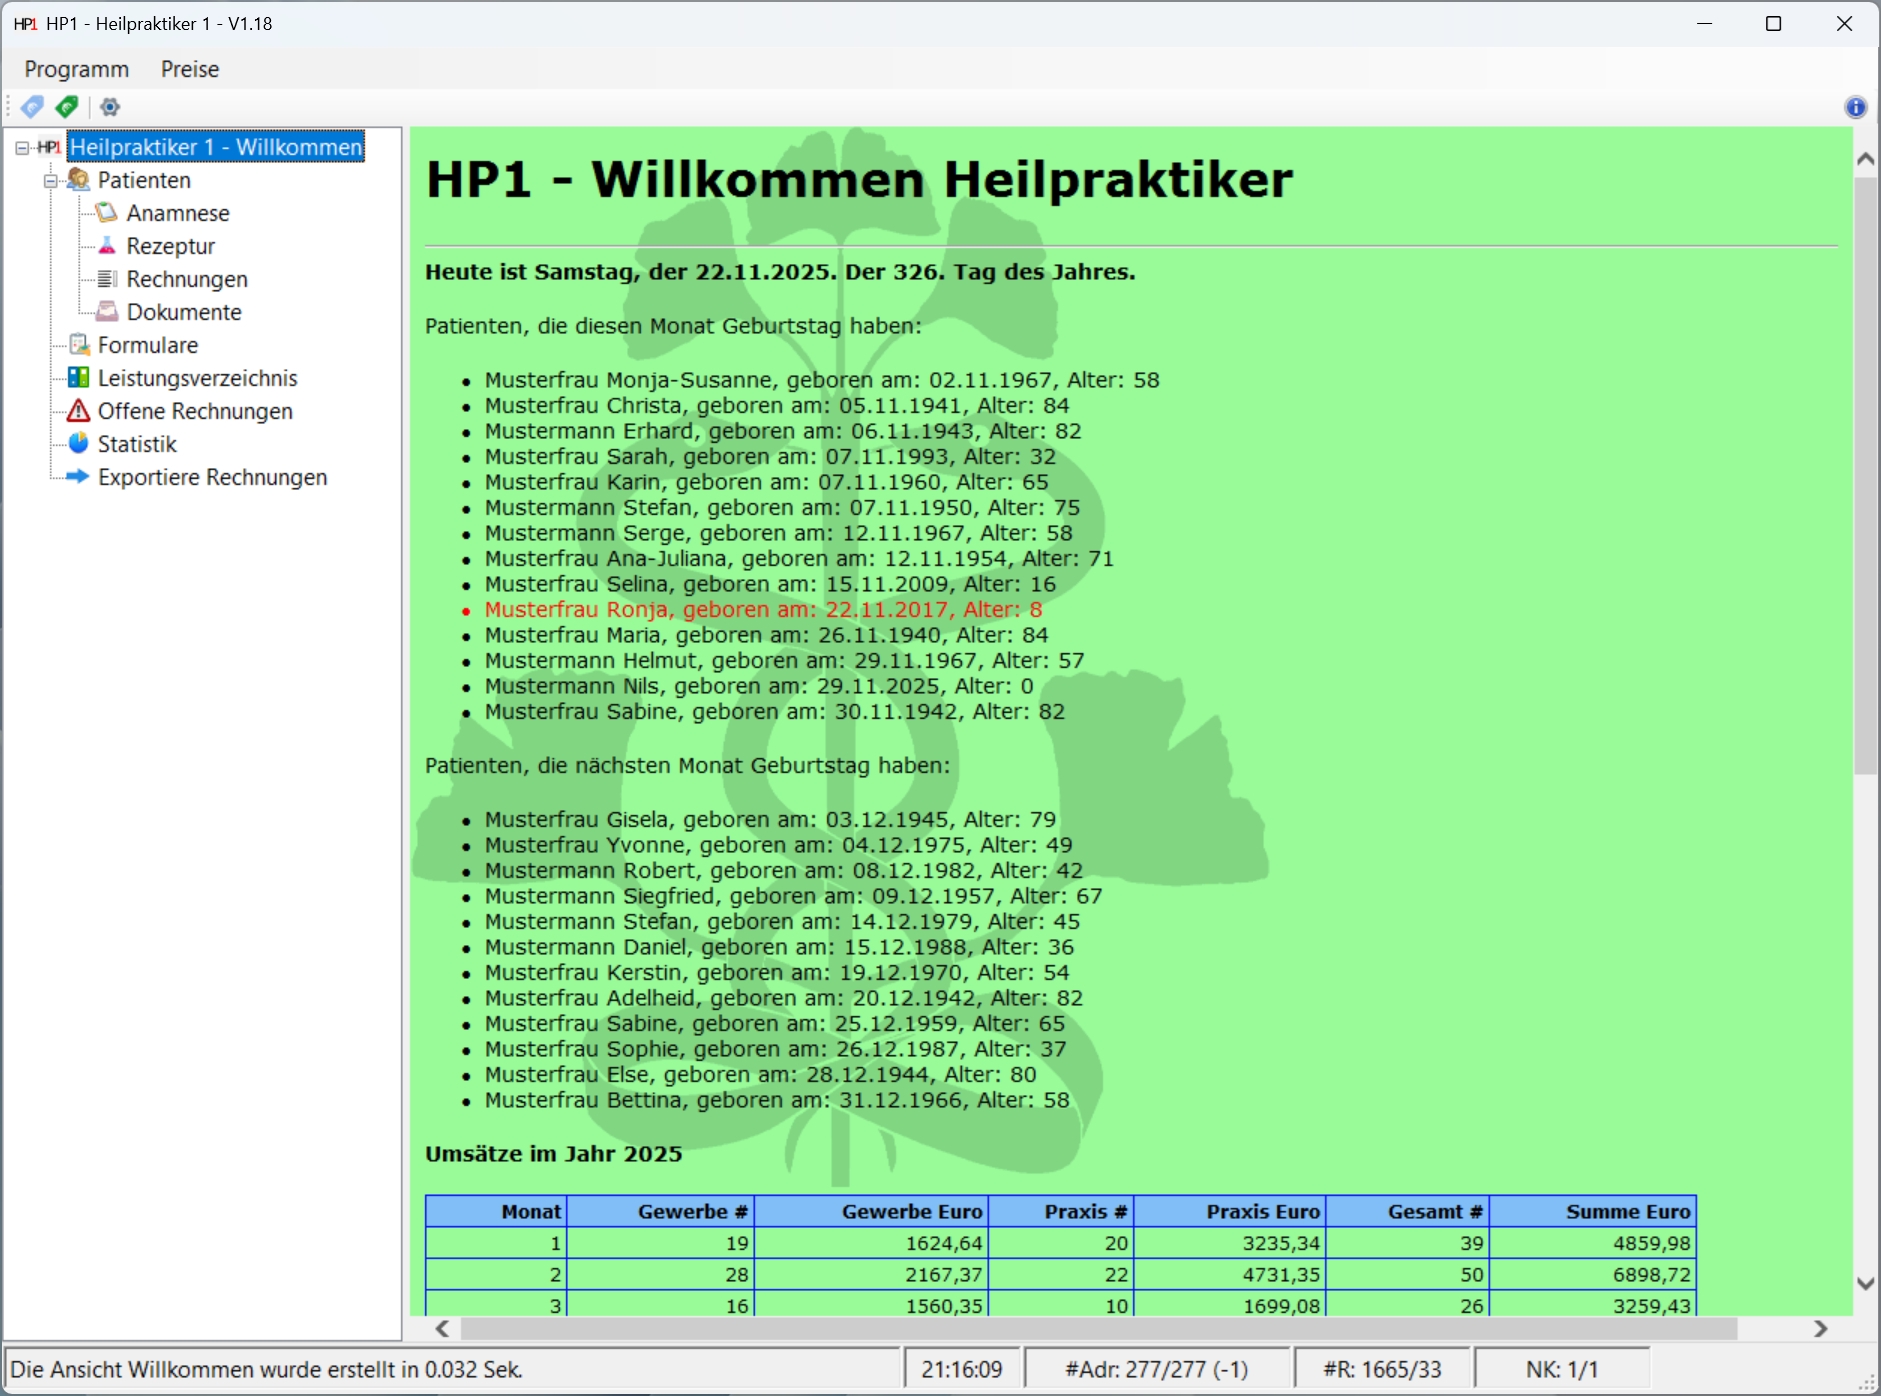The image size is (1881, 1396).
Task: Click the horizontal scrollbar left arrow
Action: click(x=442, y=1328)
